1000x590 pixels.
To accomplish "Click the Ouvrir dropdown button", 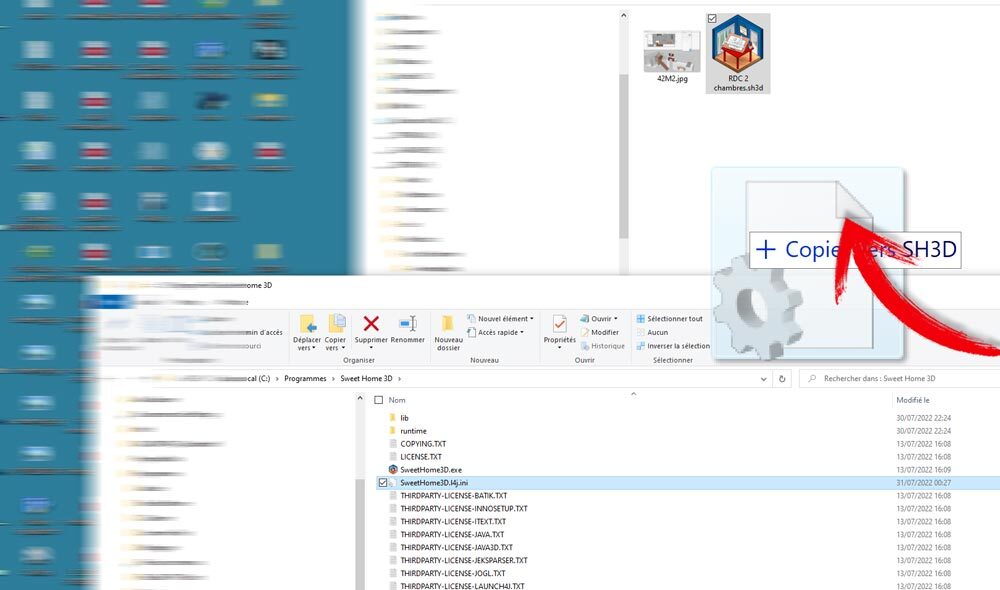I will [599, 318].
